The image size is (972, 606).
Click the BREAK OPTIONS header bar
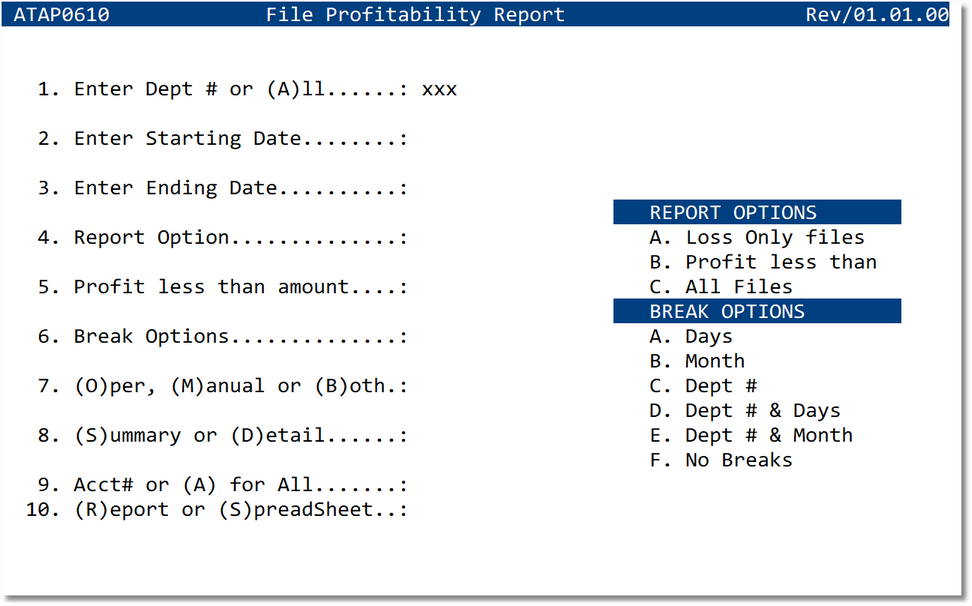point(757,311)
